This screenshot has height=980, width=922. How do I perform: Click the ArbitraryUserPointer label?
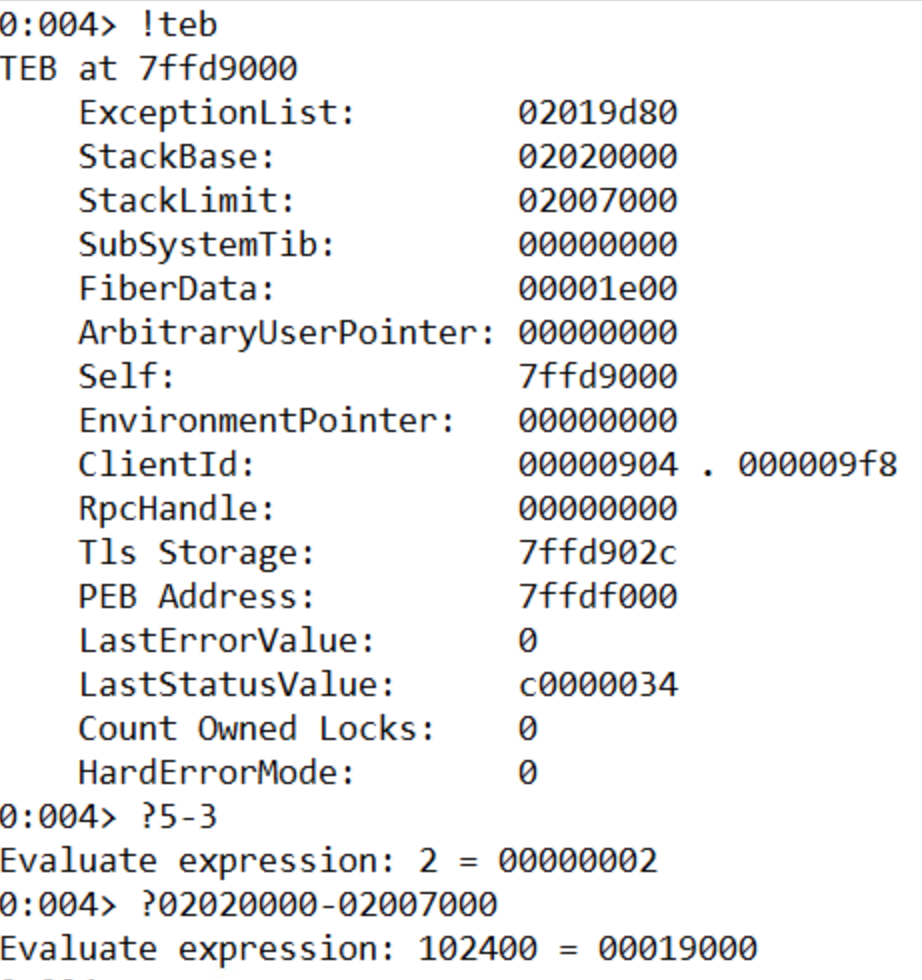click(x=287, y=333)
